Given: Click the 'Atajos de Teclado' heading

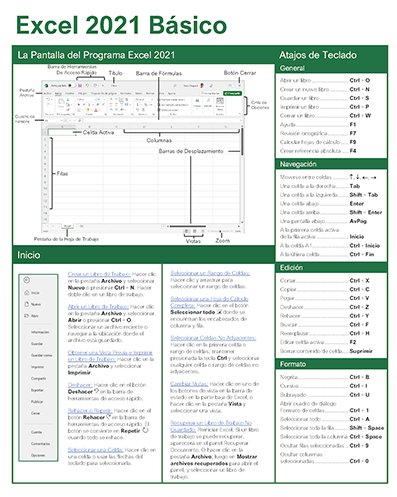Looking at the screenshot, I should pyautogui.click(x=318, y=55).
